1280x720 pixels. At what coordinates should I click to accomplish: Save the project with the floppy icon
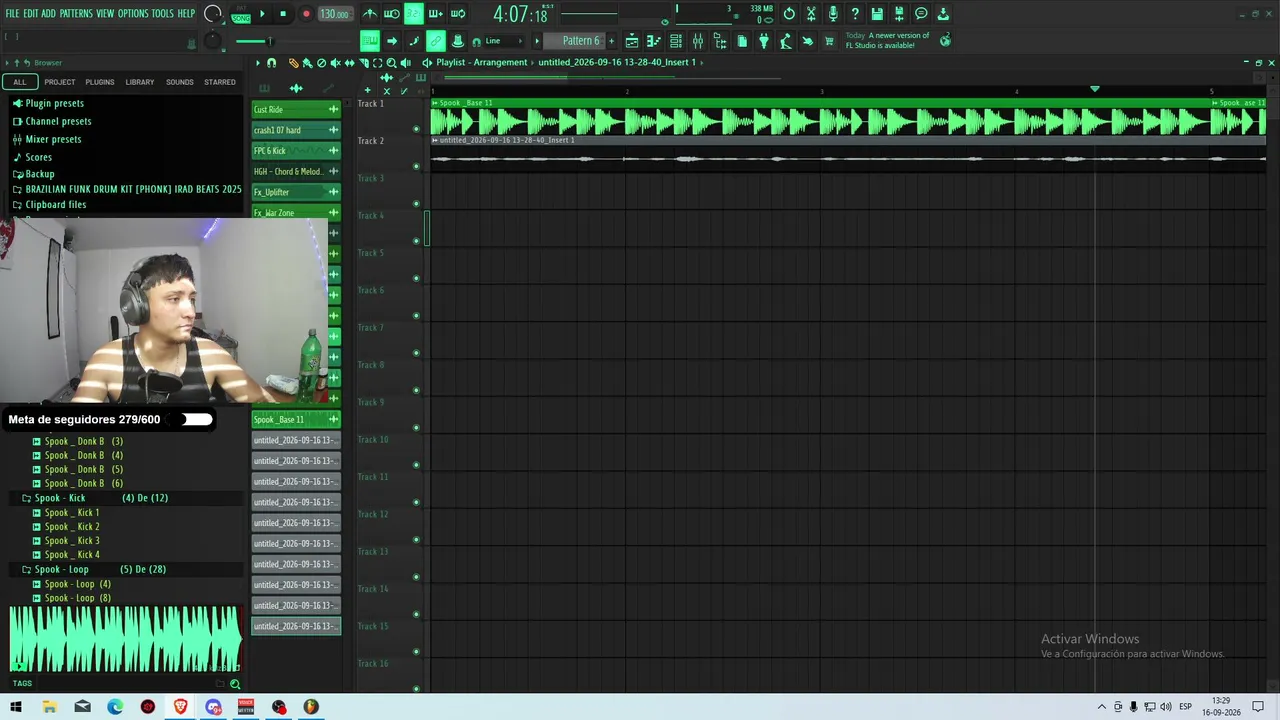point(877,14)
